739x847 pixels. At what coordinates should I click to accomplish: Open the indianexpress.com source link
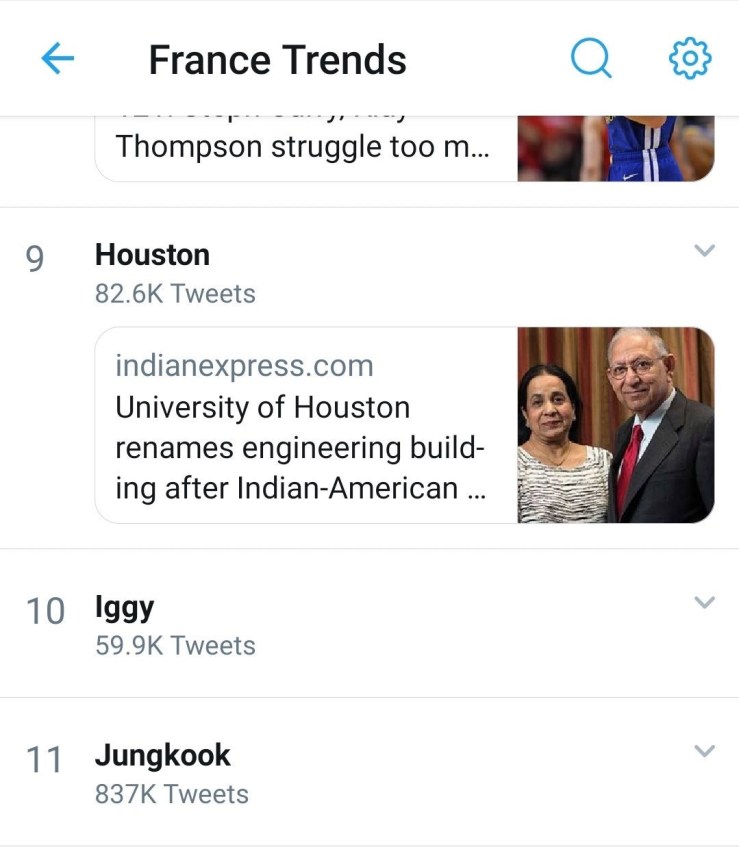pyautogui.click(x=244, y=366)
